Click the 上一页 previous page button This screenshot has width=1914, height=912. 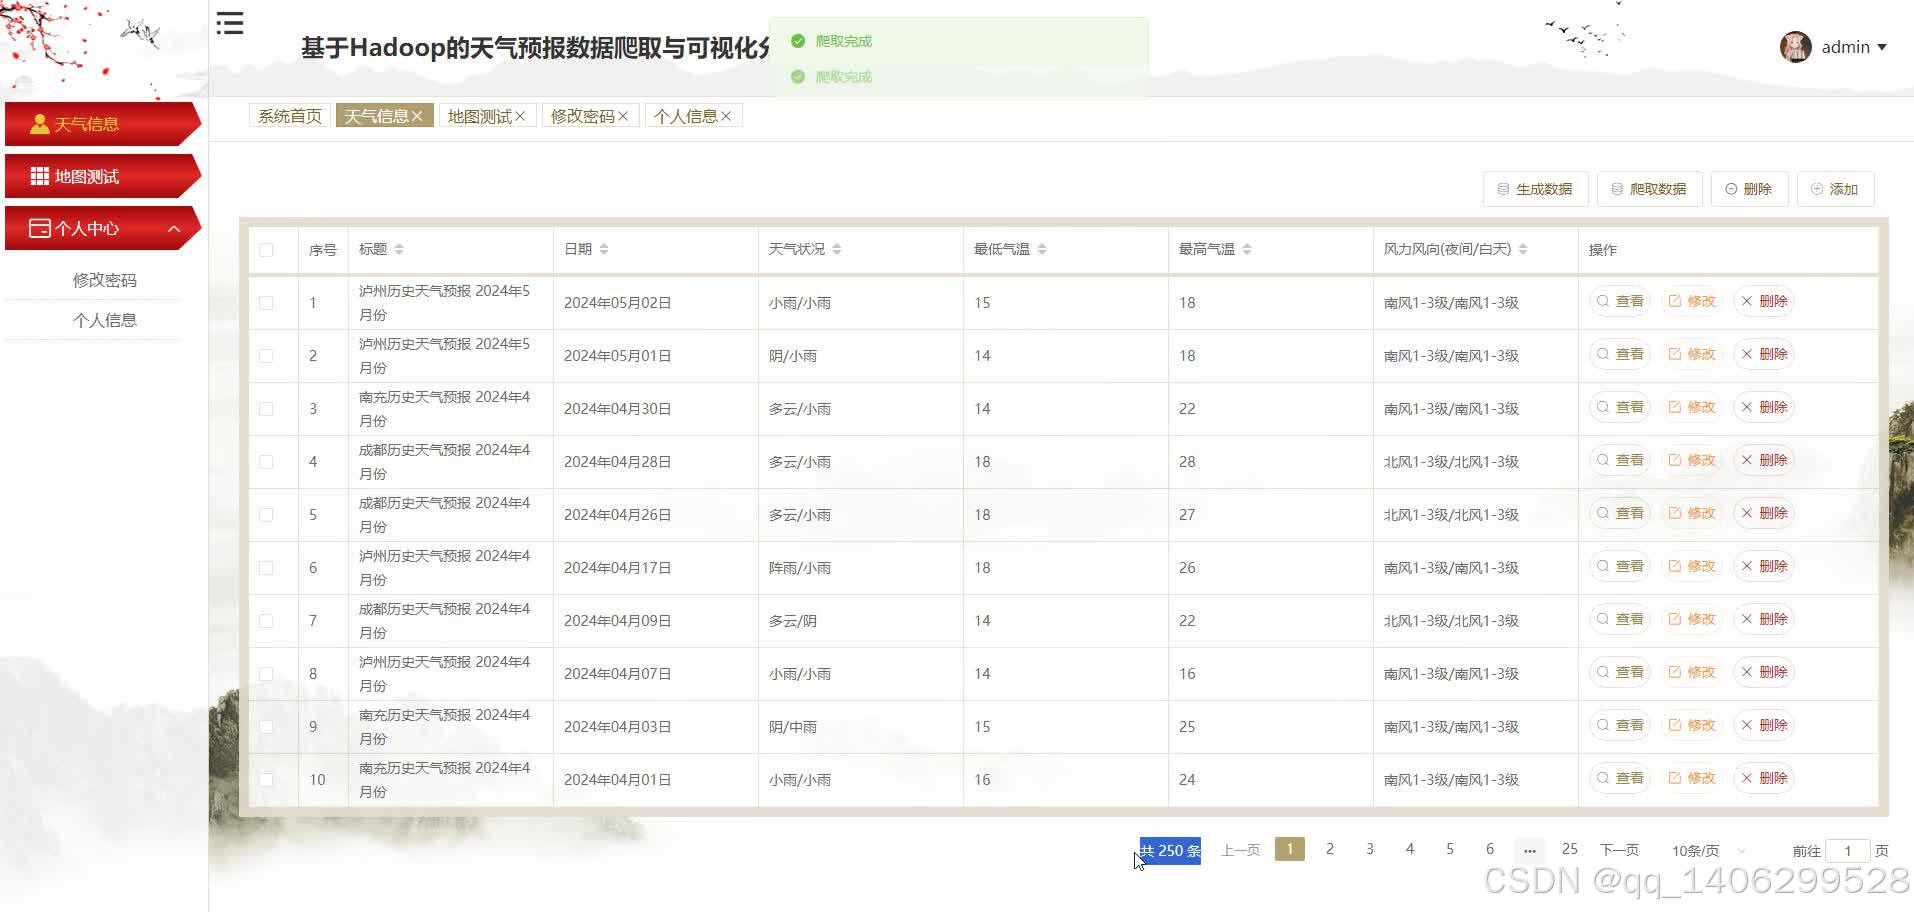[x=1240, y=850]
